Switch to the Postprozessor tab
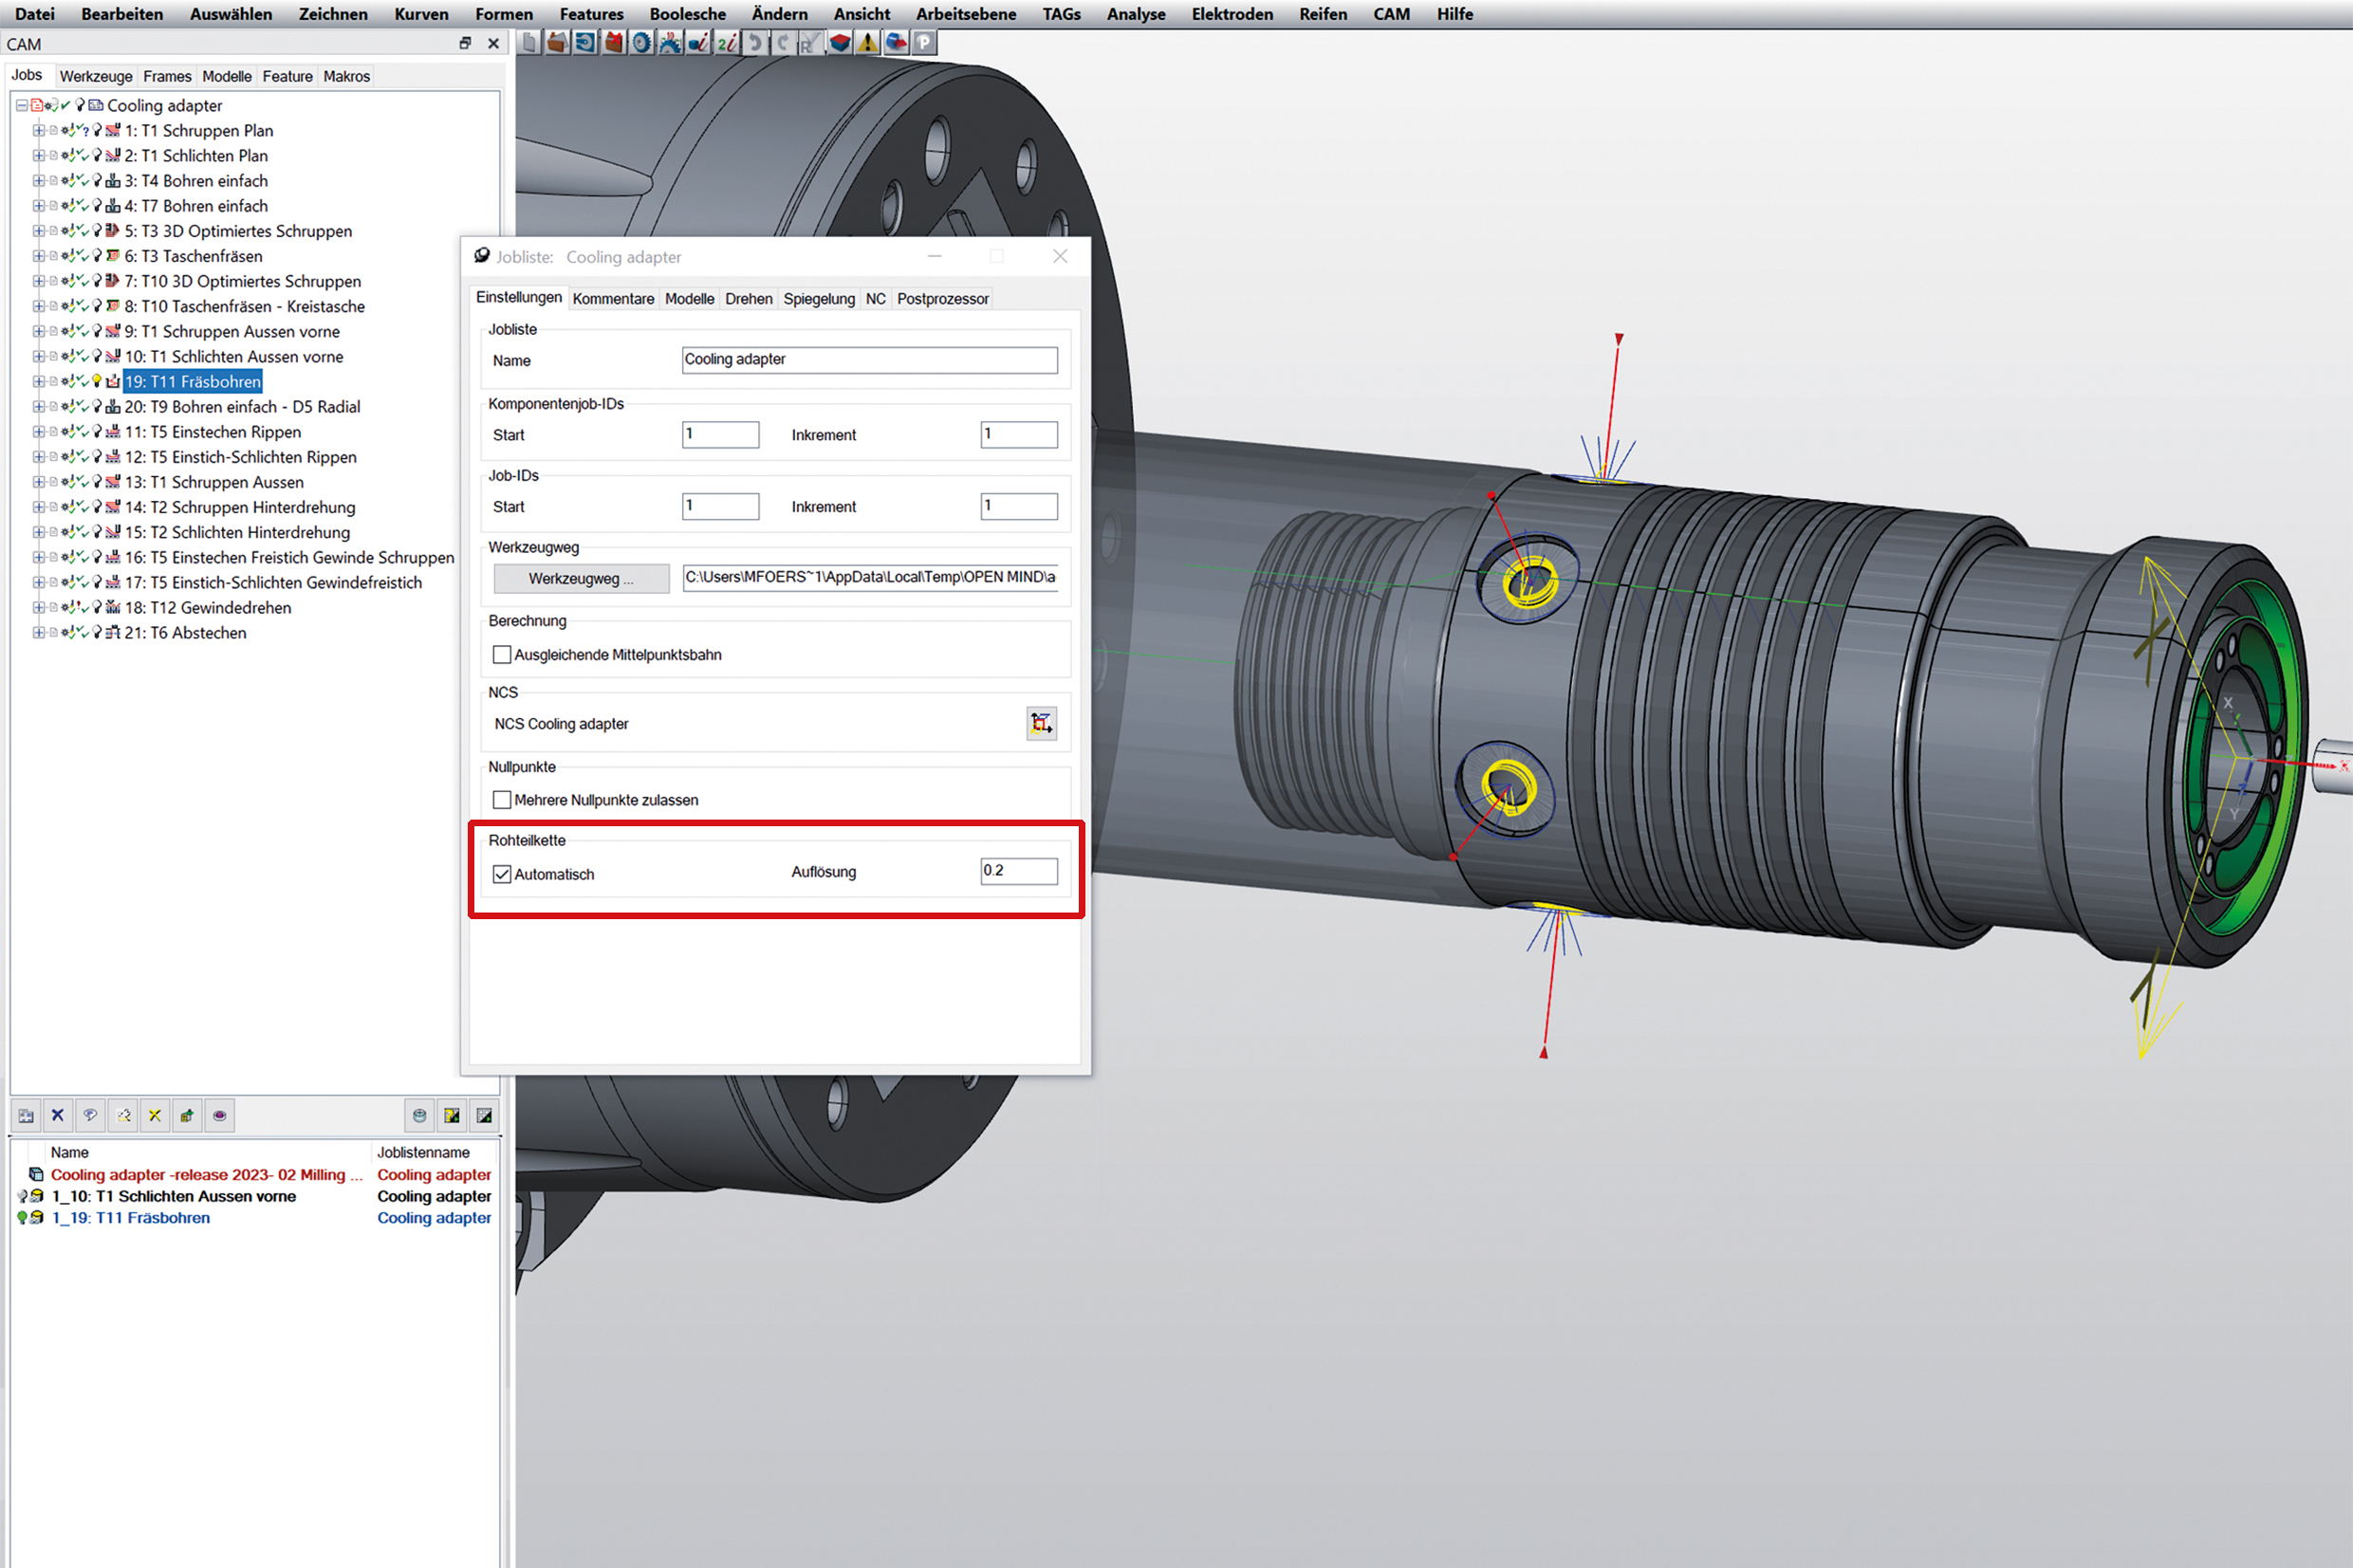Image resolution: width=2353 pixels, height=1568 pixels. [942, 299]
